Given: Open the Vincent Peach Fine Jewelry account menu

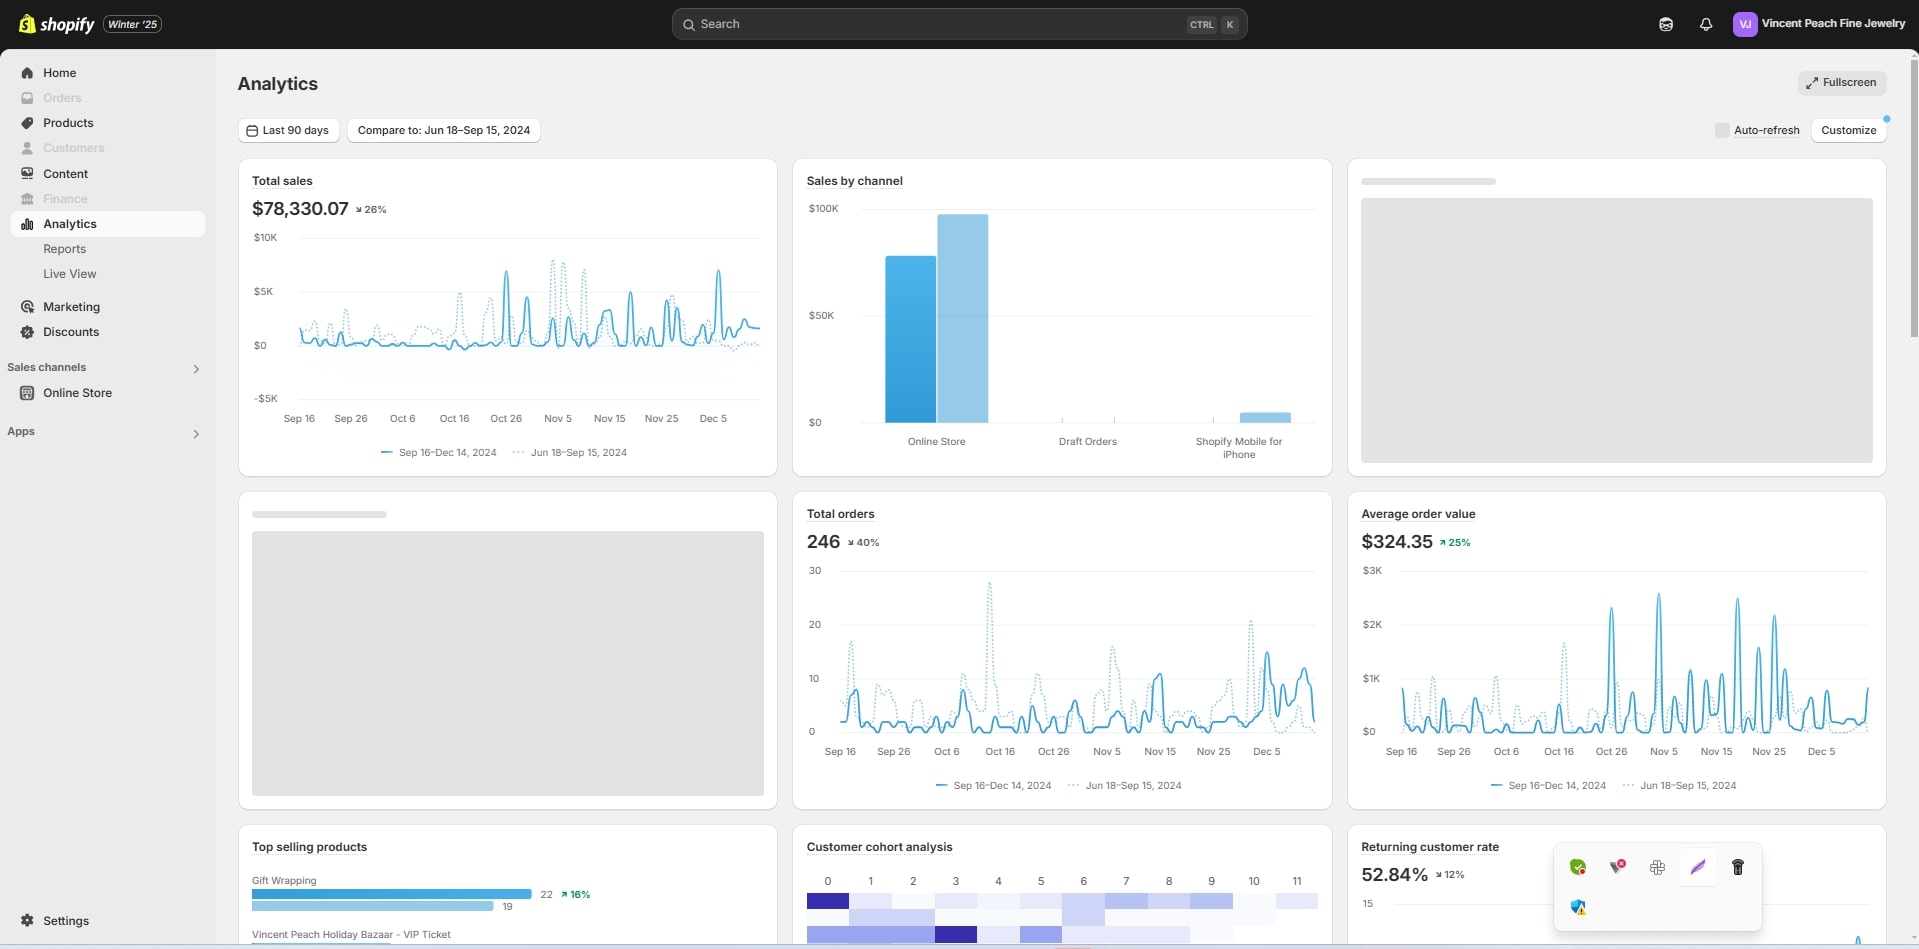Looking at the screenshot, I should point(1819,24).
